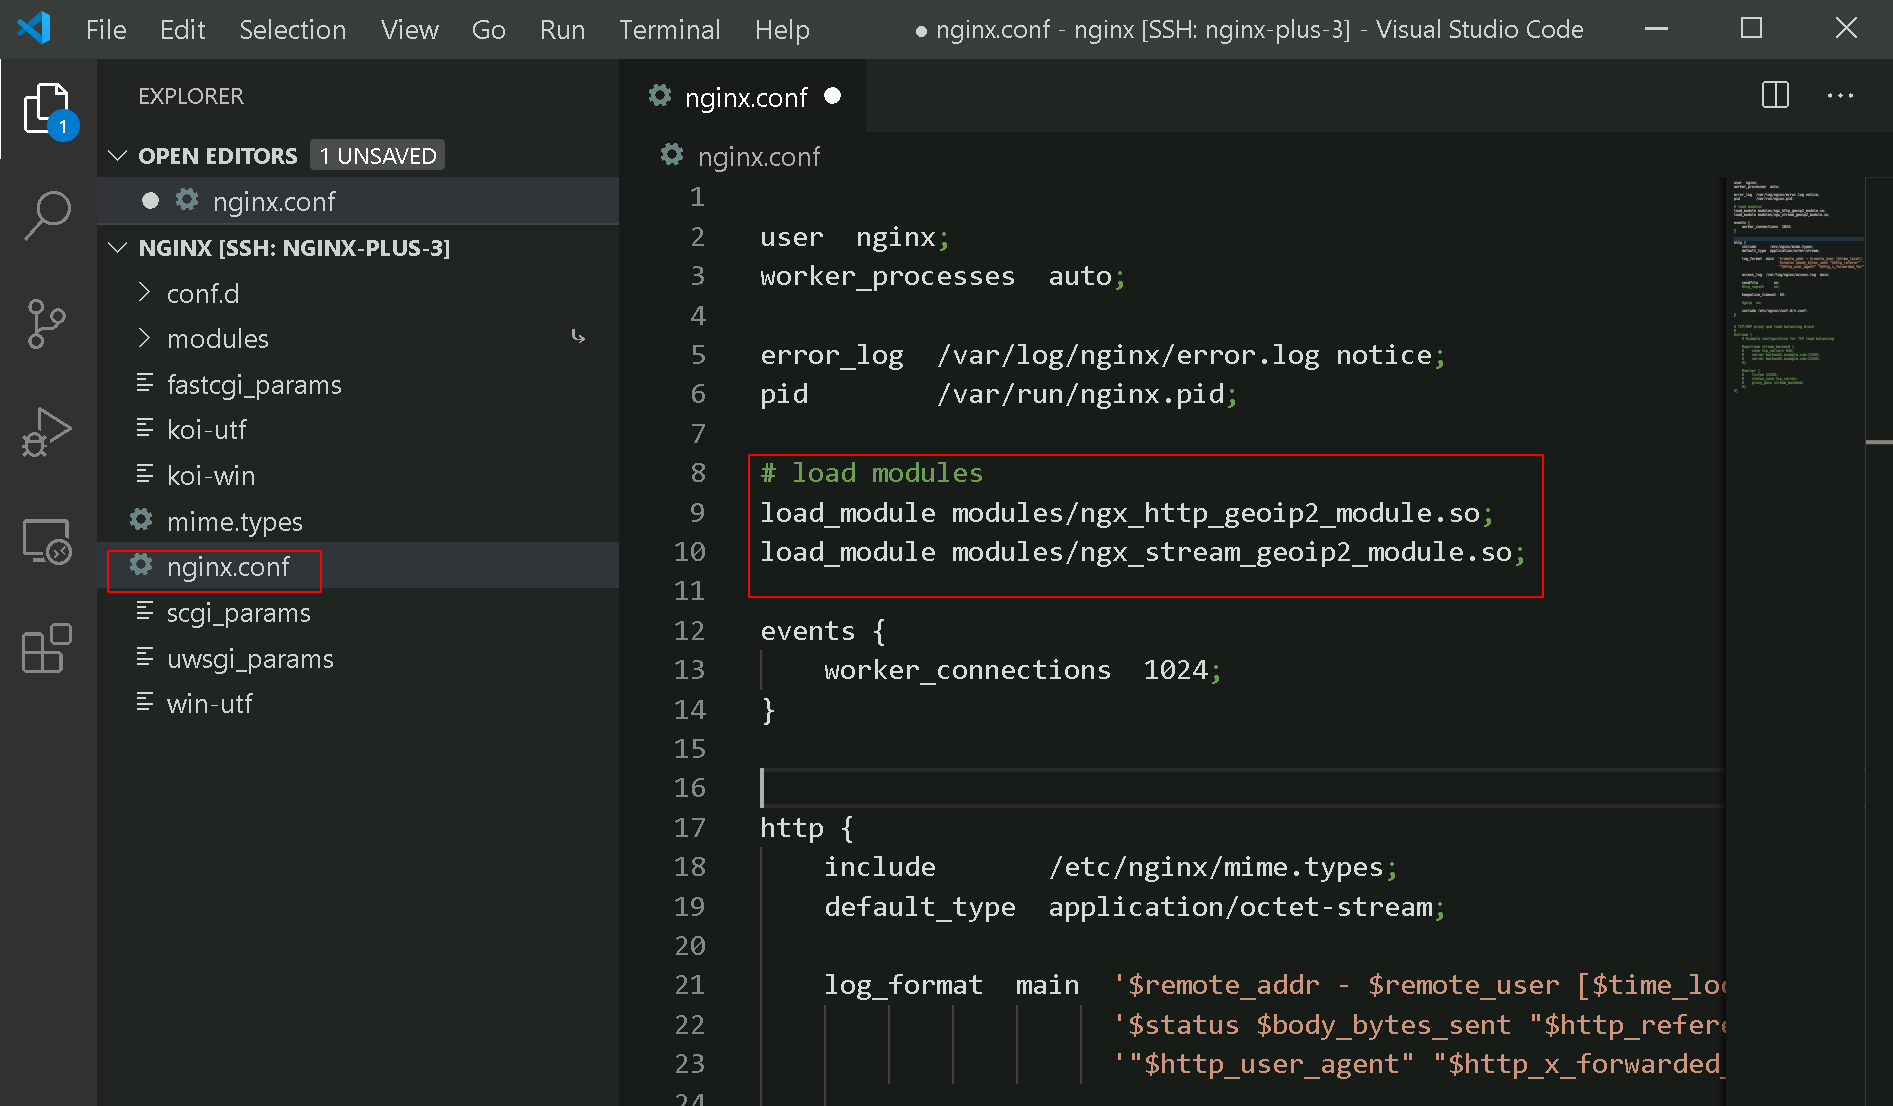Open the Search view icon
This screenshot has height=1106, width=1893.
coord(47,215)
